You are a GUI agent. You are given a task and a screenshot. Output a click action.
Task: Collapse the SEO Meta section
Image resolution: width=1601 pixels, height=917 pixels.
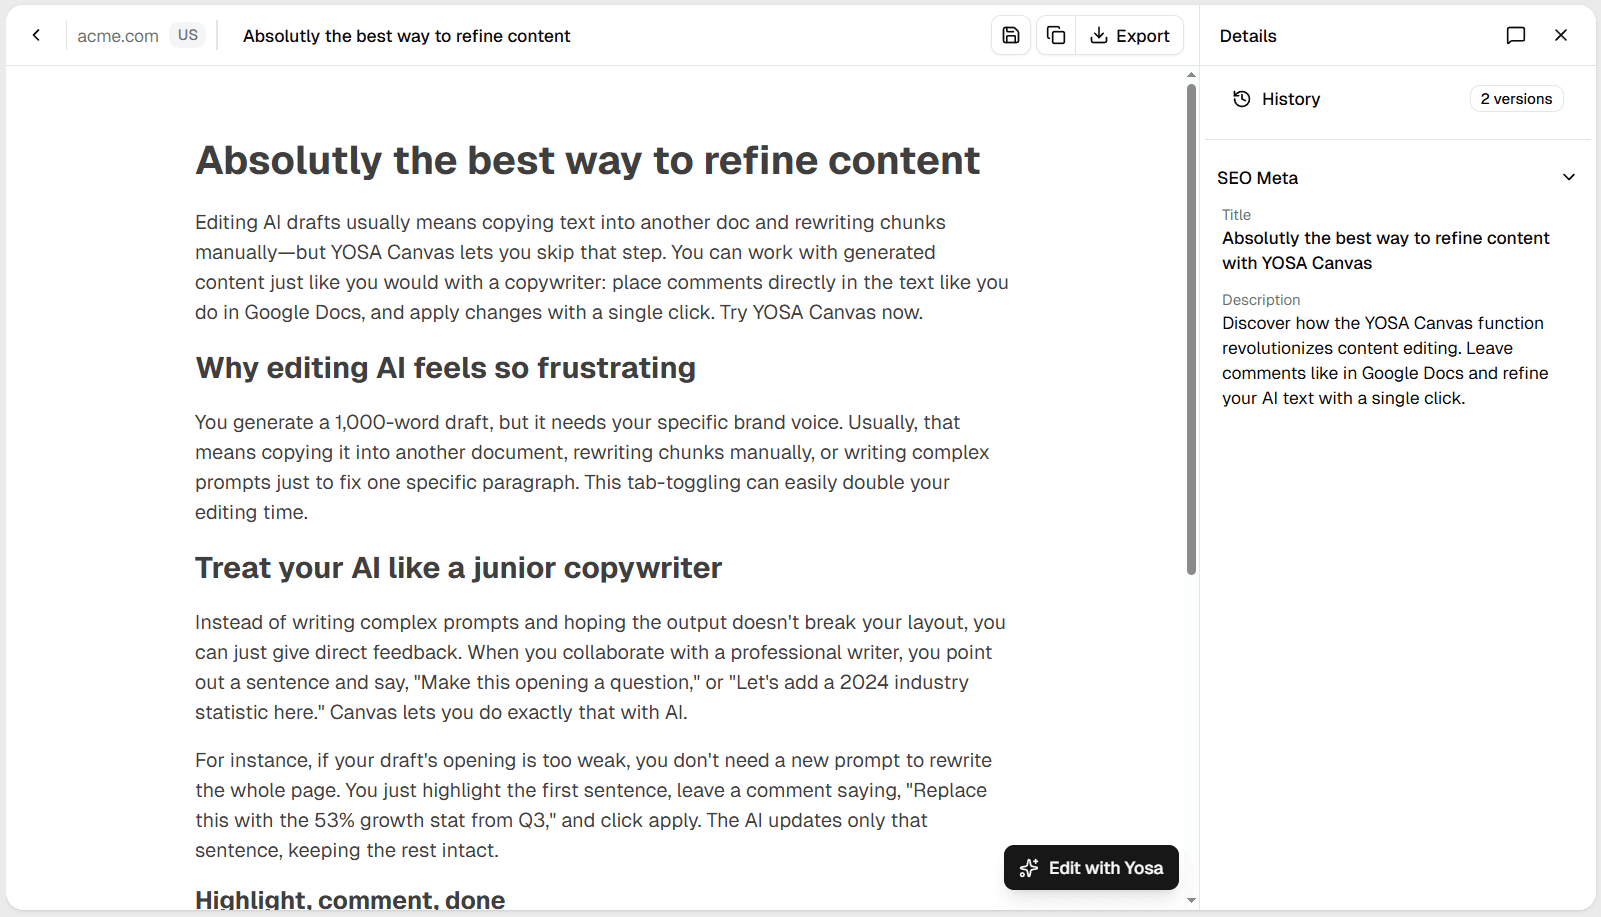pyautogui.click(x=1568, y=176)
